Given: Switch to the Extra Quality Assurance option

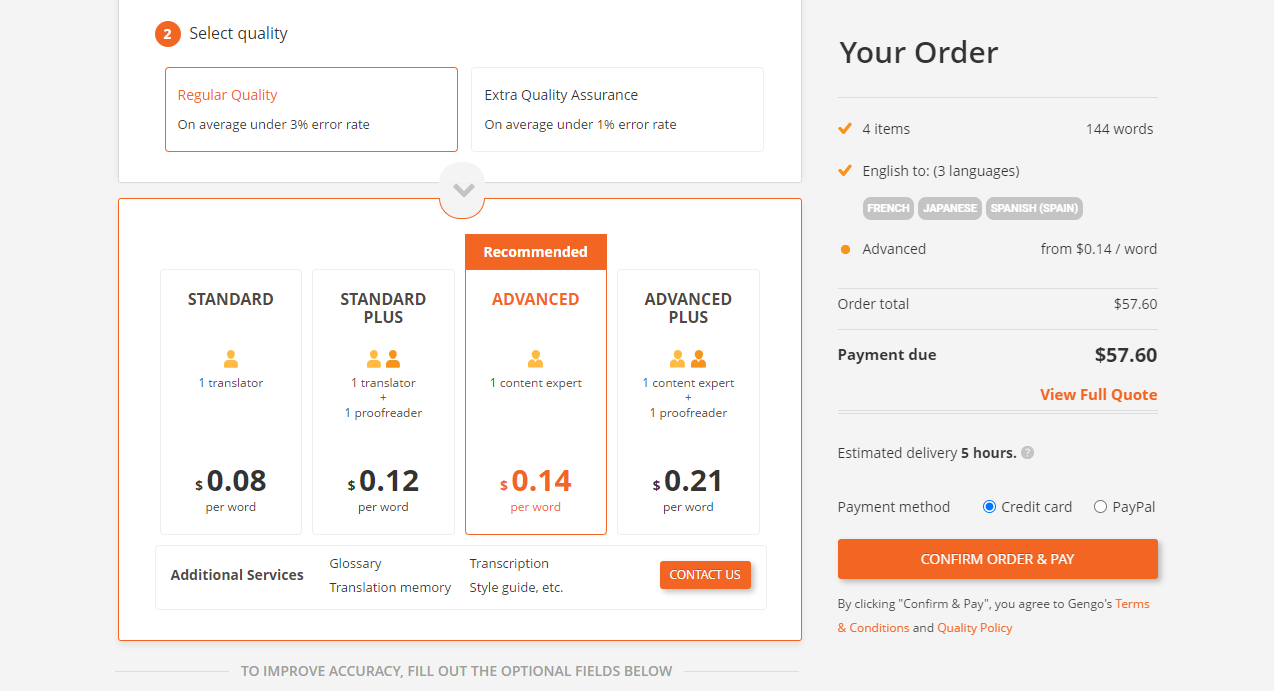Looking at the screenshot, I should pos(617,109).
